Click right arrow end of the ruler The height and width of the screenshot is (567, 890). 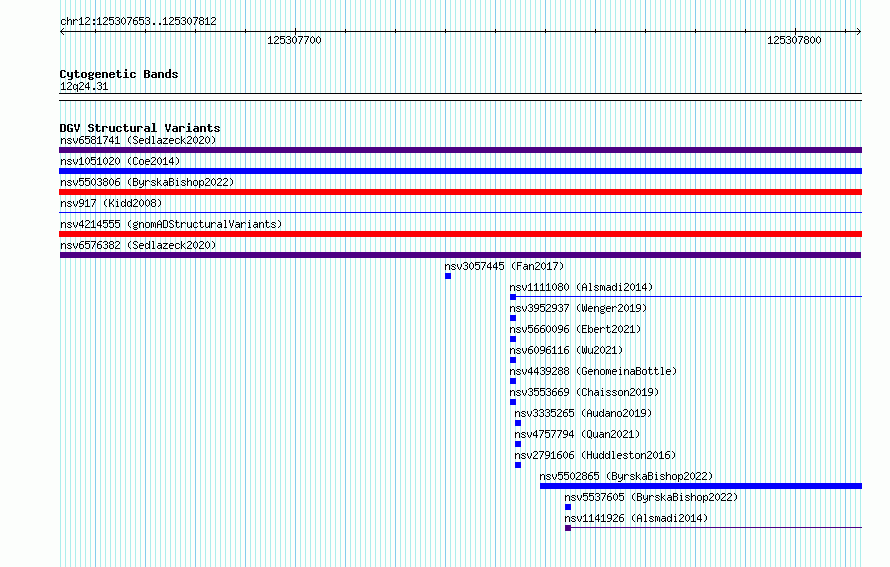[x=858, y=31]
